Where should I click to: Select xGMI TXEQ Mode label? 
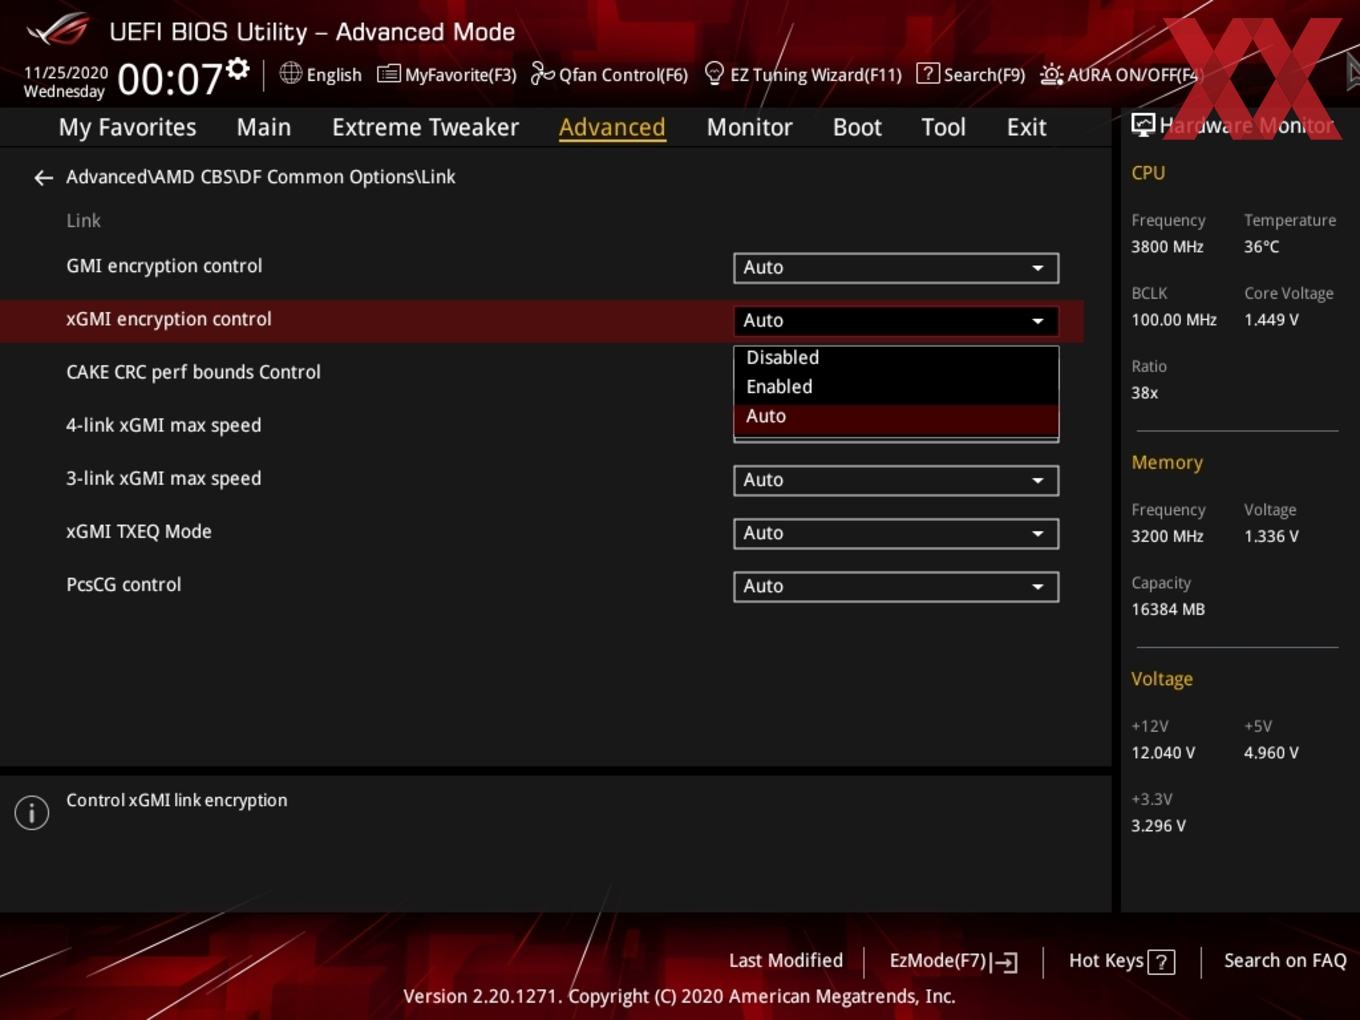click(x=138, y=531)
